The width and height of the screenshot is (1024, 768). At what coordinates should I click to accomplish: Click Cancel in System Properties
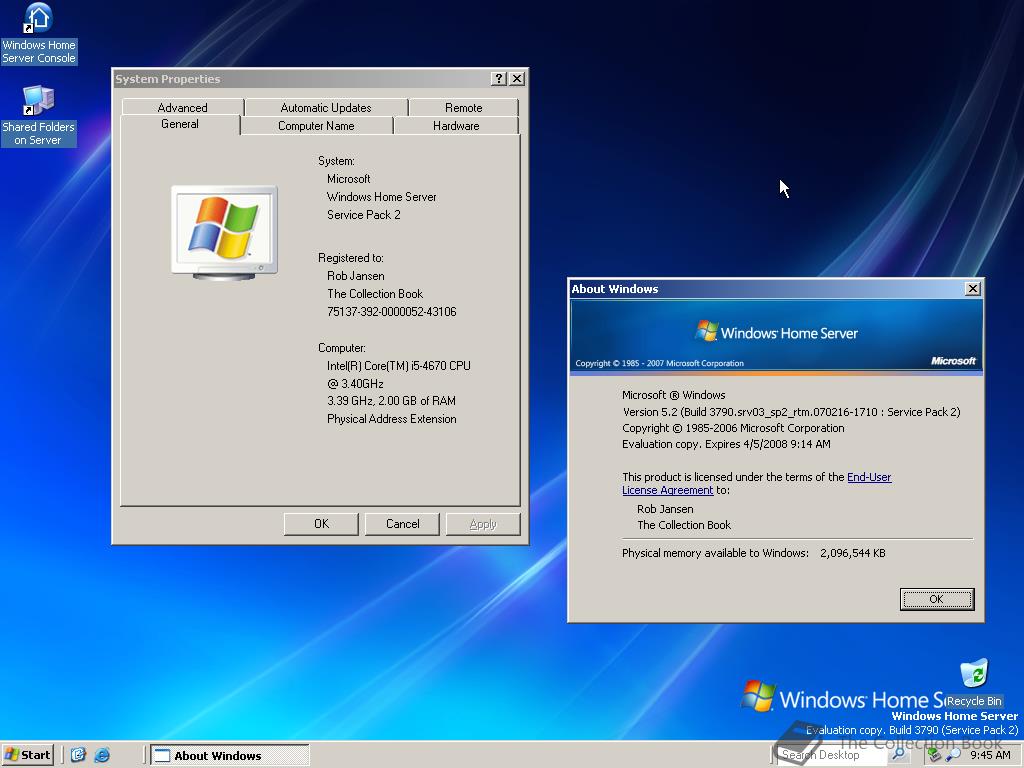tap(402, 524)
